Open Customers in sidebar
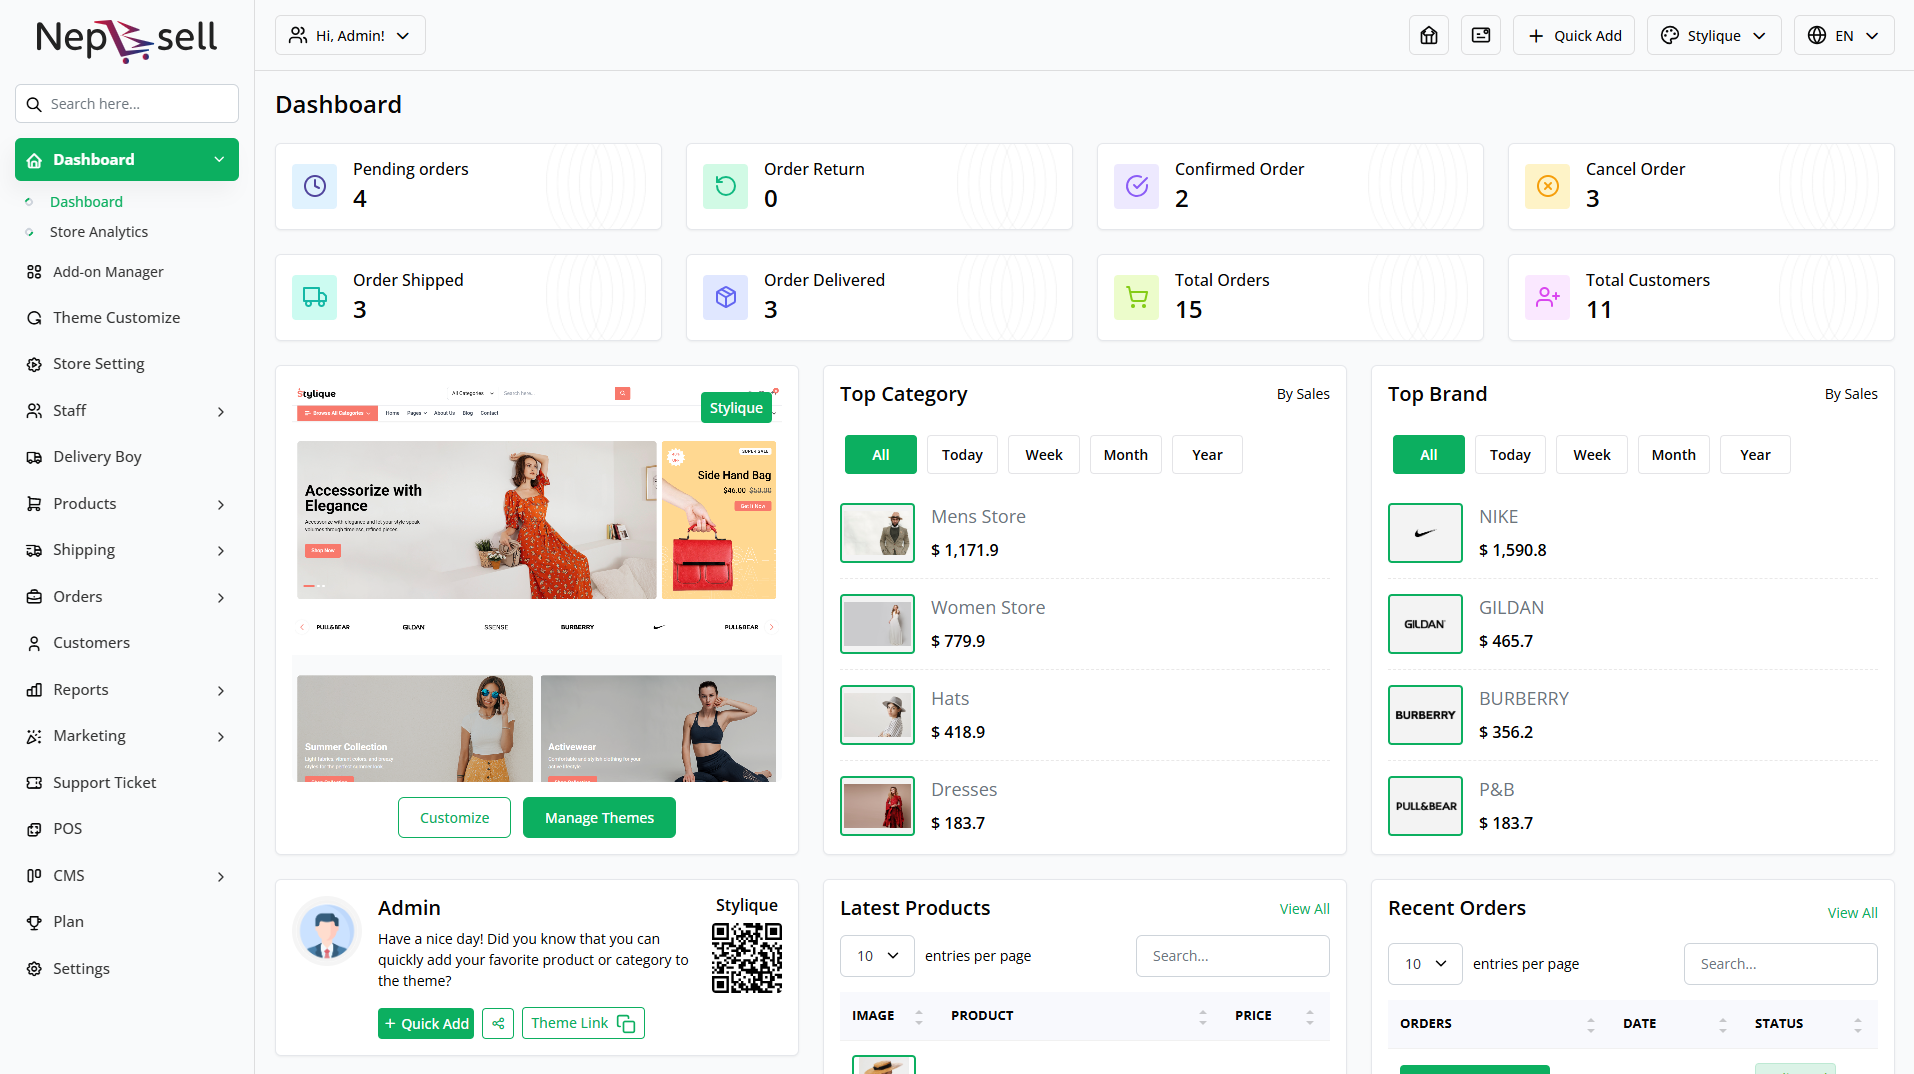 (127, 643)
